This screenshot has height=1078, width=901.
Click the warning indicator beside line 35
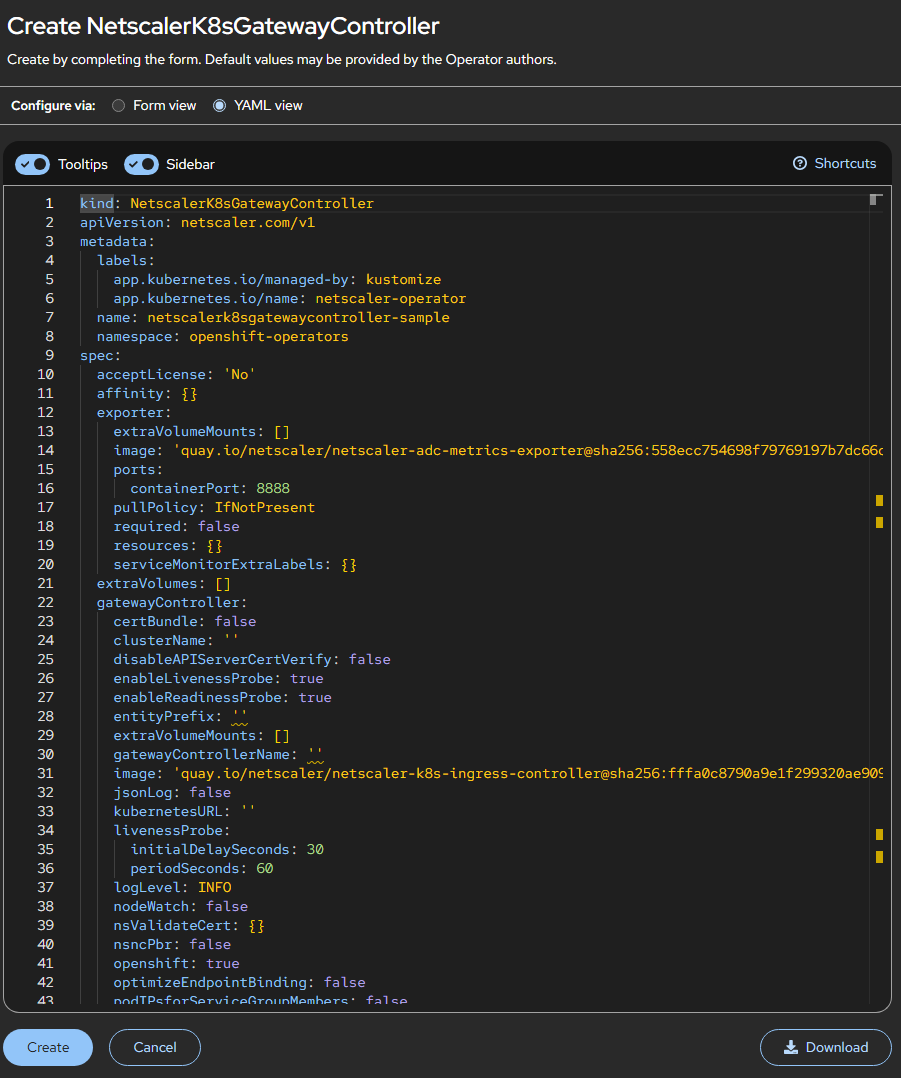878,836
